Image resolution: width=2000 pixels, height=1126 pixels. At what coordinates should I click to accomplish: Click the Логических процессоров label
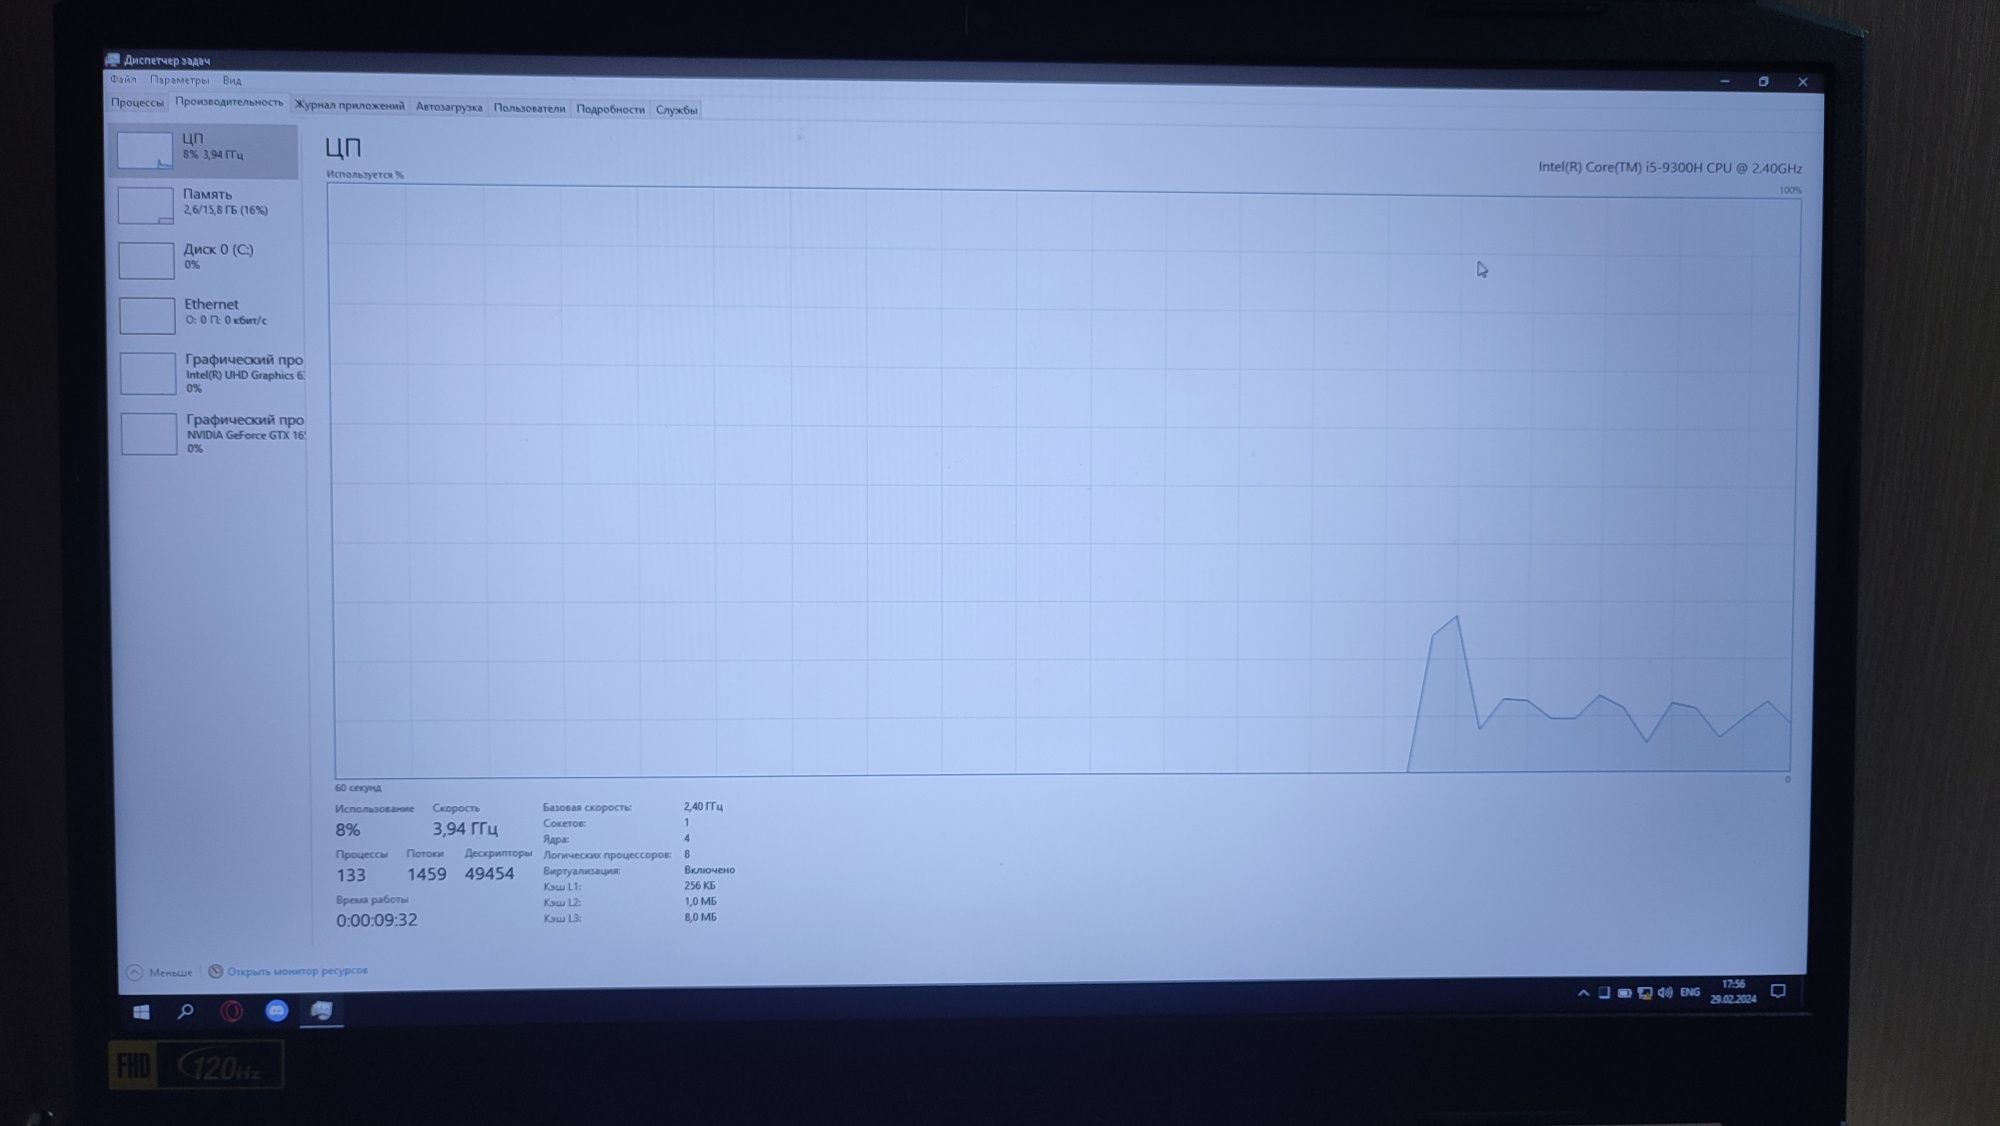pyautogui.click(x=607, y=855)
